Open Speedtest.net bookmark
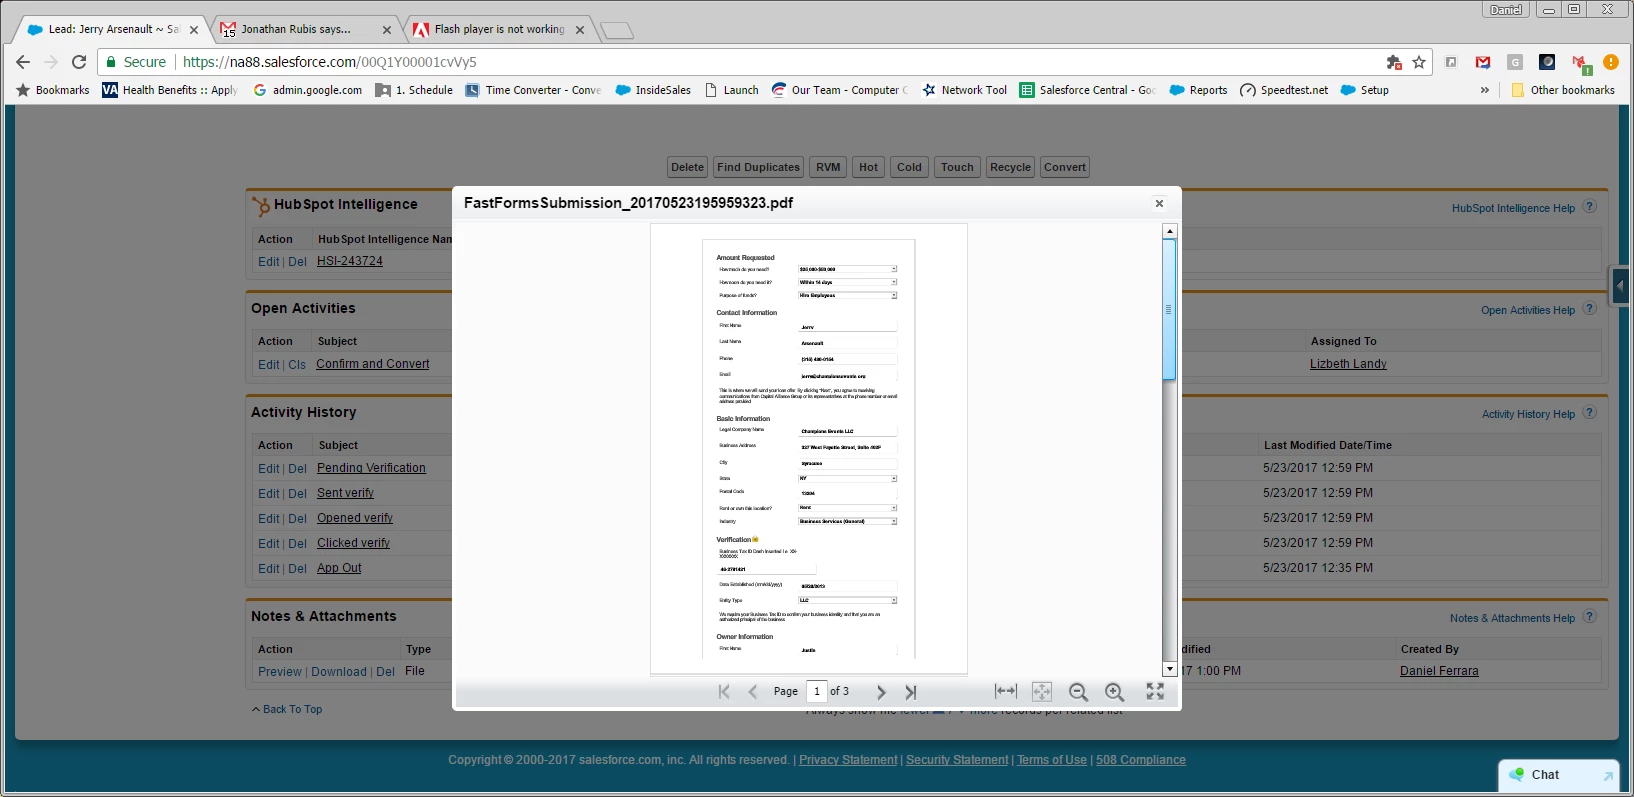The image size is (1634, 797). click(x=1284, y=90)
